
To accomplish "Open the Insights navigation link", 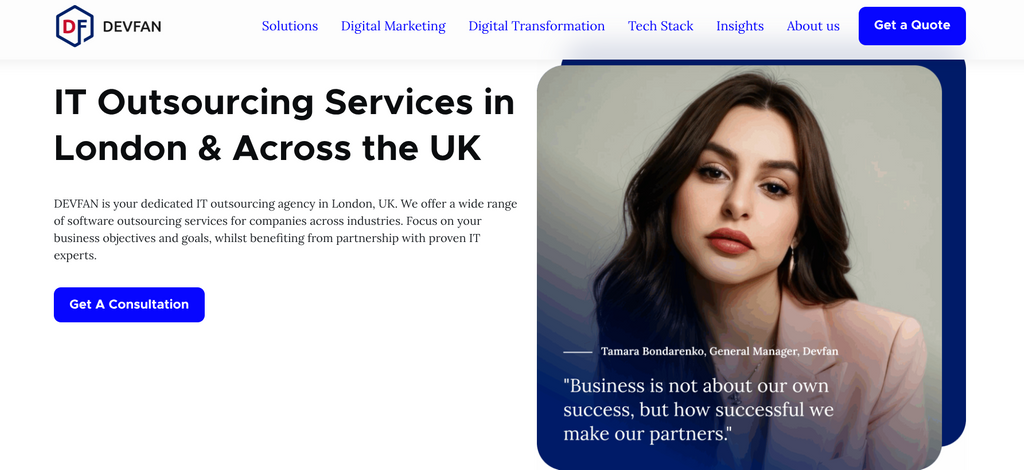I will click(x=740, y=26).
